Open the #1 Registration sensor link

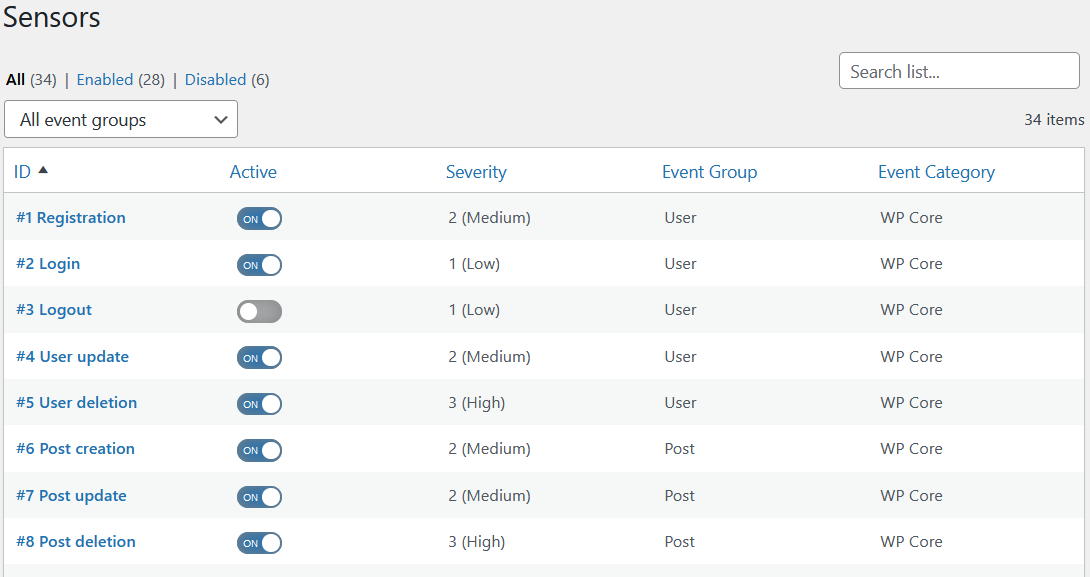click(x=71, y=218)
